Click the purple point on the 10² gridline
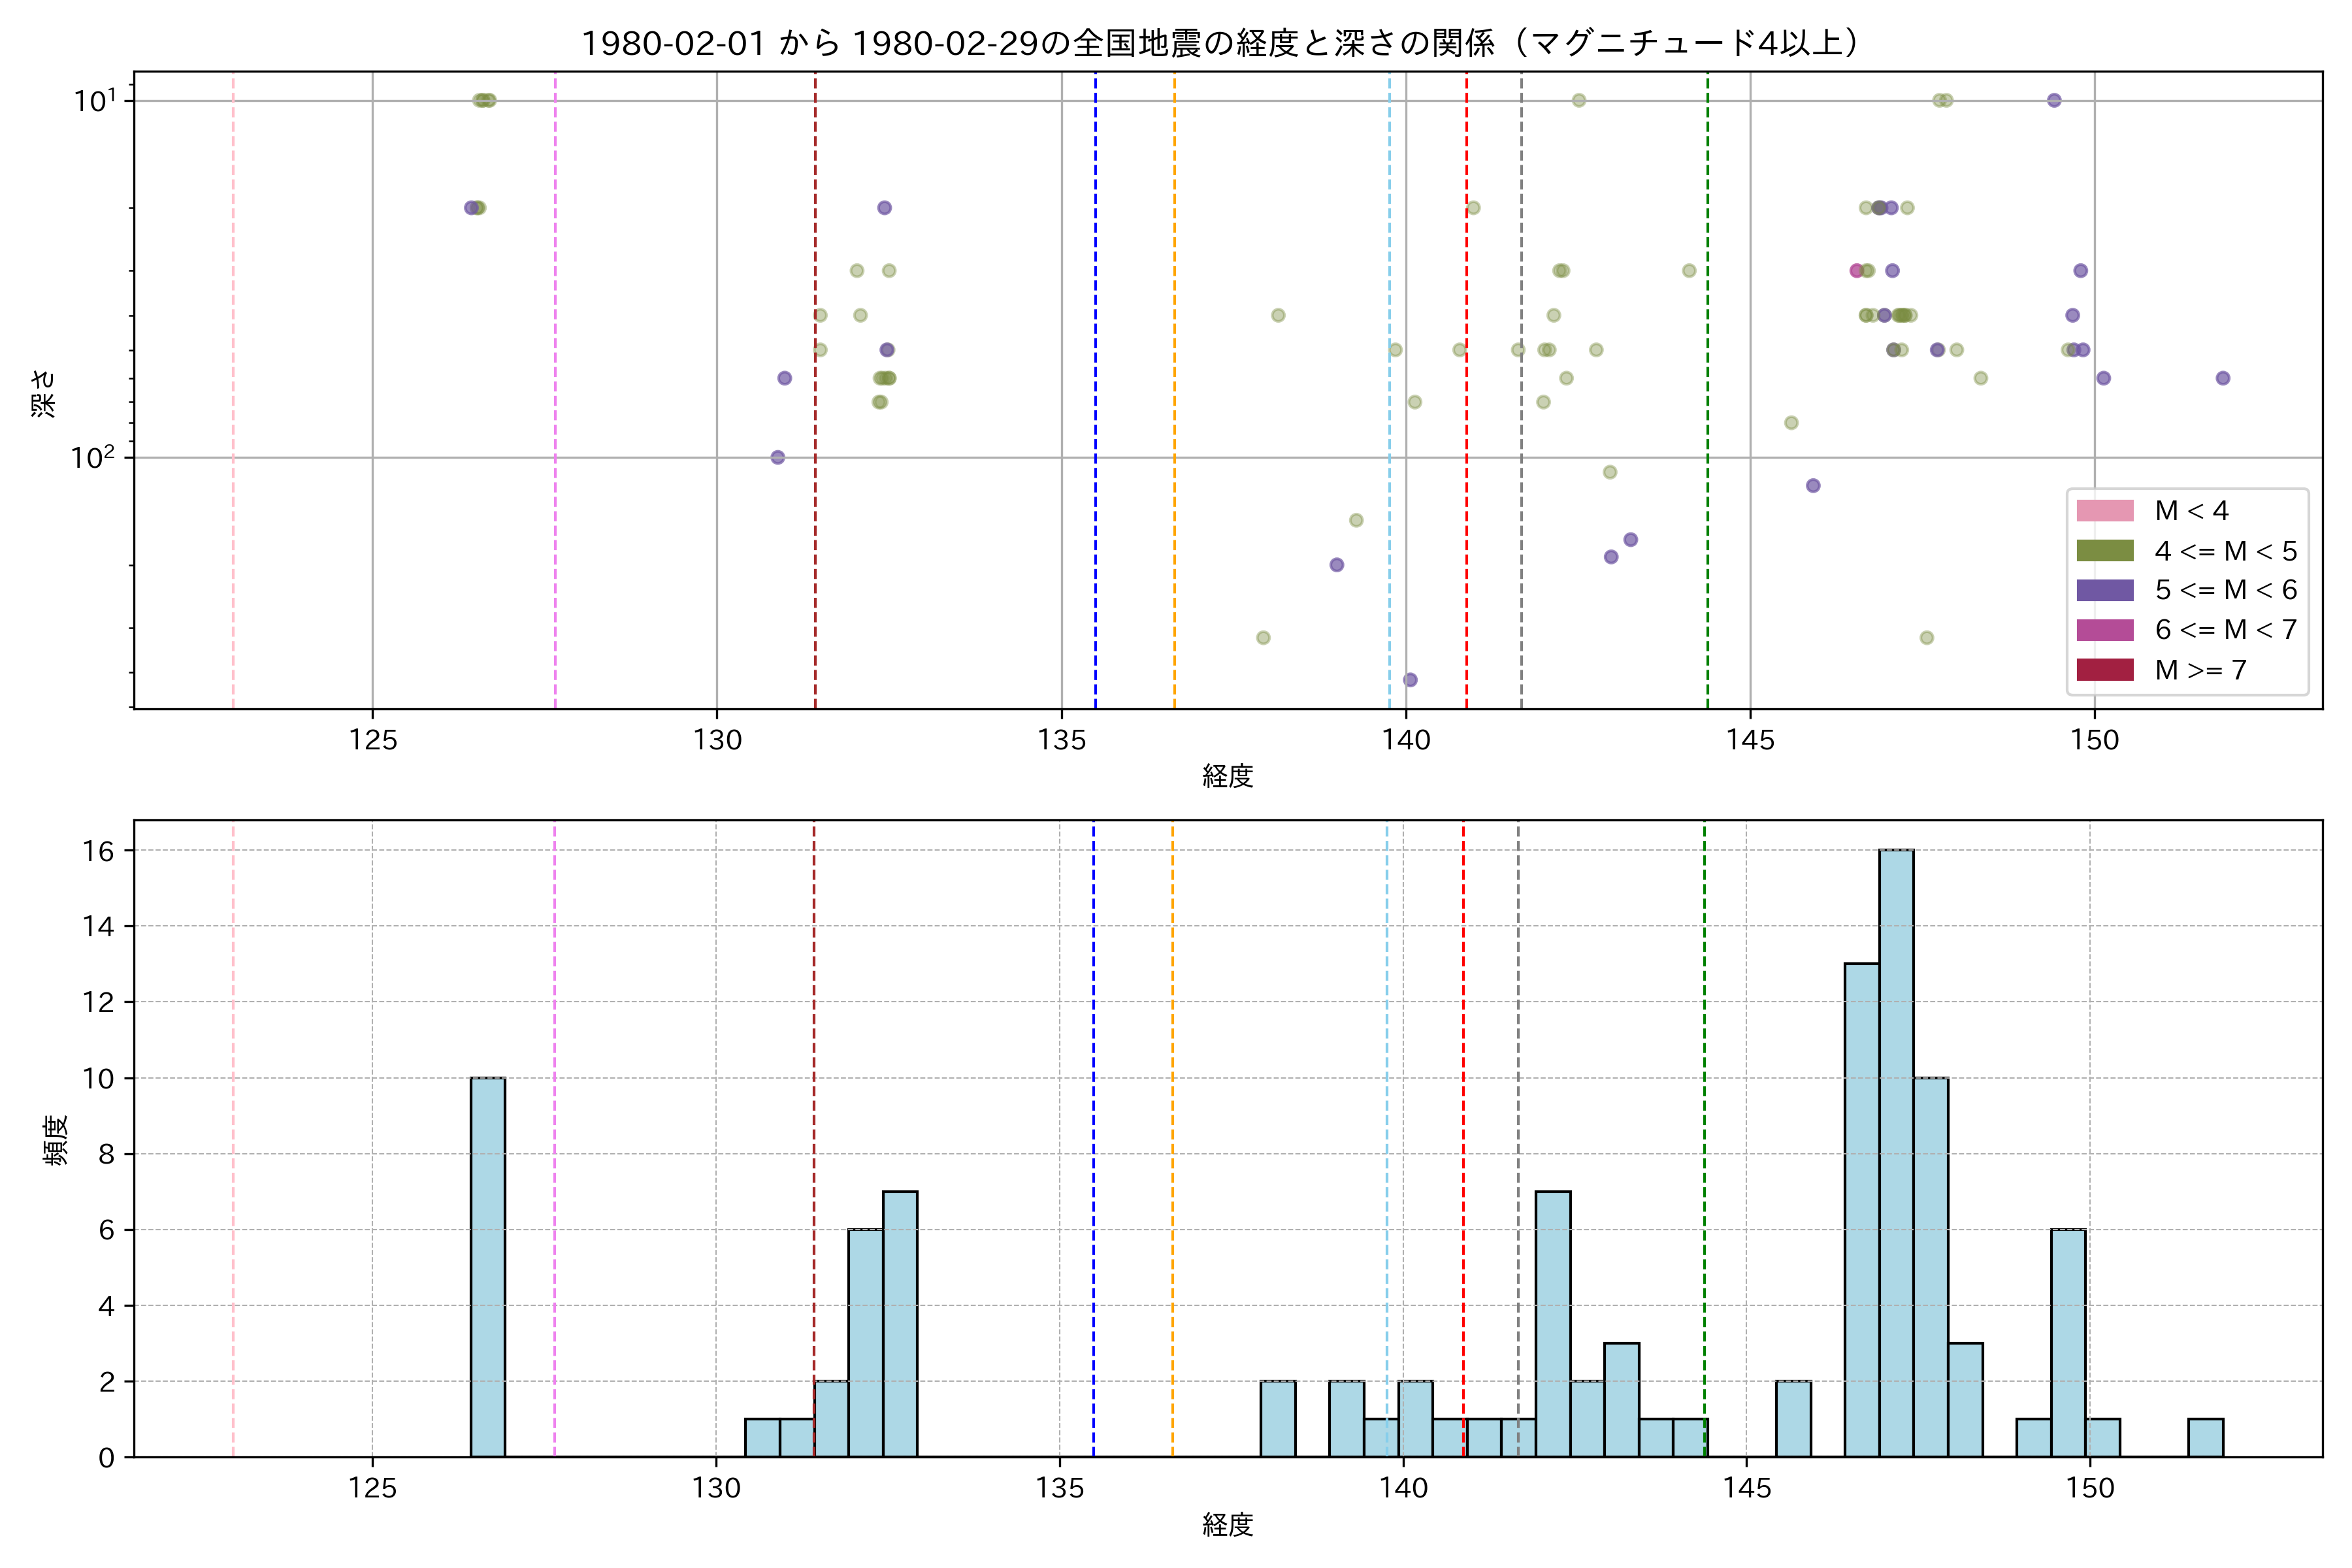 pos(778,458)
